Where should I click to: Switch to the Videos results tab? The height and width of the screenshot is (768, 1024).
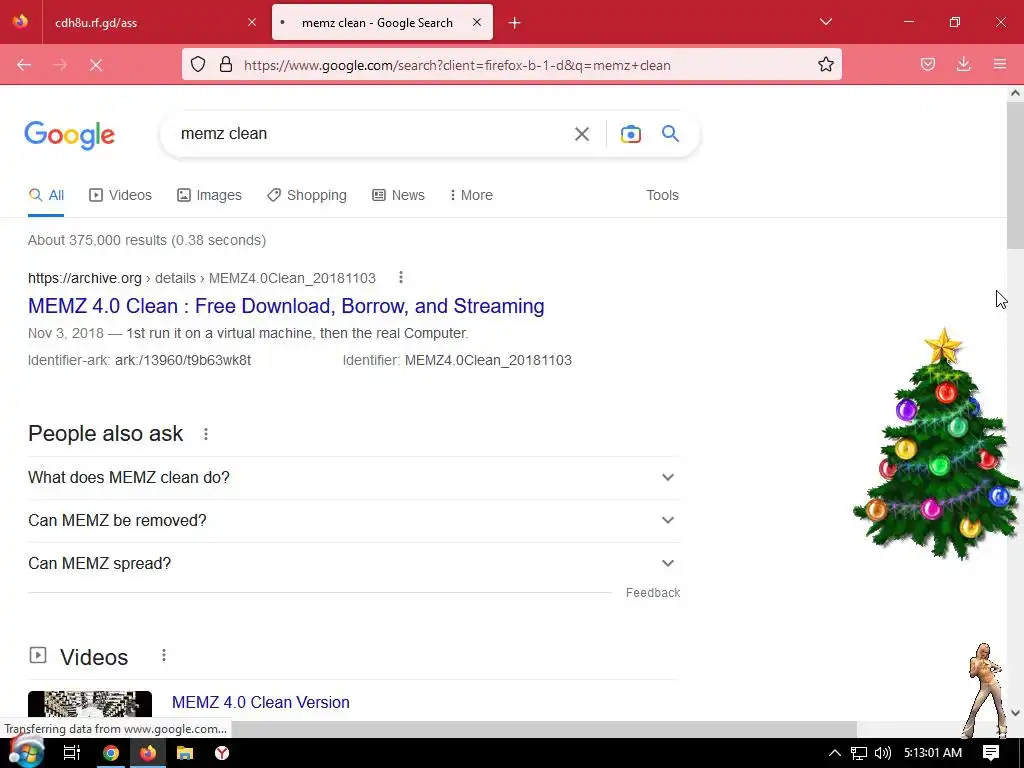click(x=120, y=195)
